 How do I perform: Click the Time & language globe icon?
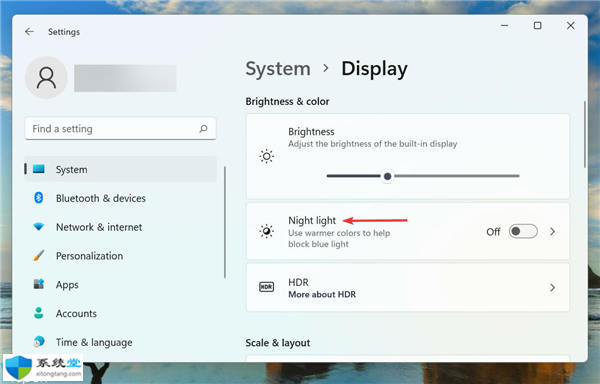[x=39, y=342]
